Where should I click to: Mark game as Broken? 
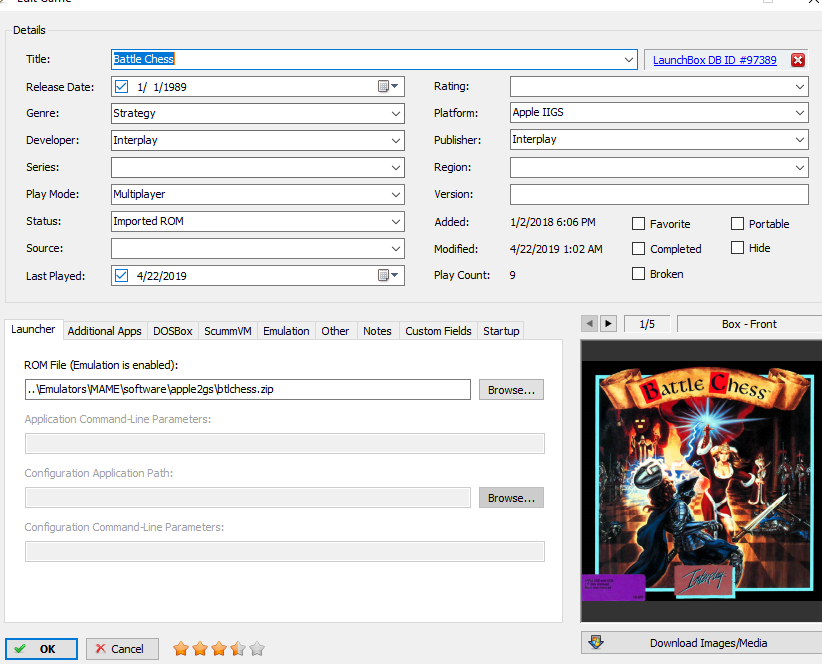(638, 274)
